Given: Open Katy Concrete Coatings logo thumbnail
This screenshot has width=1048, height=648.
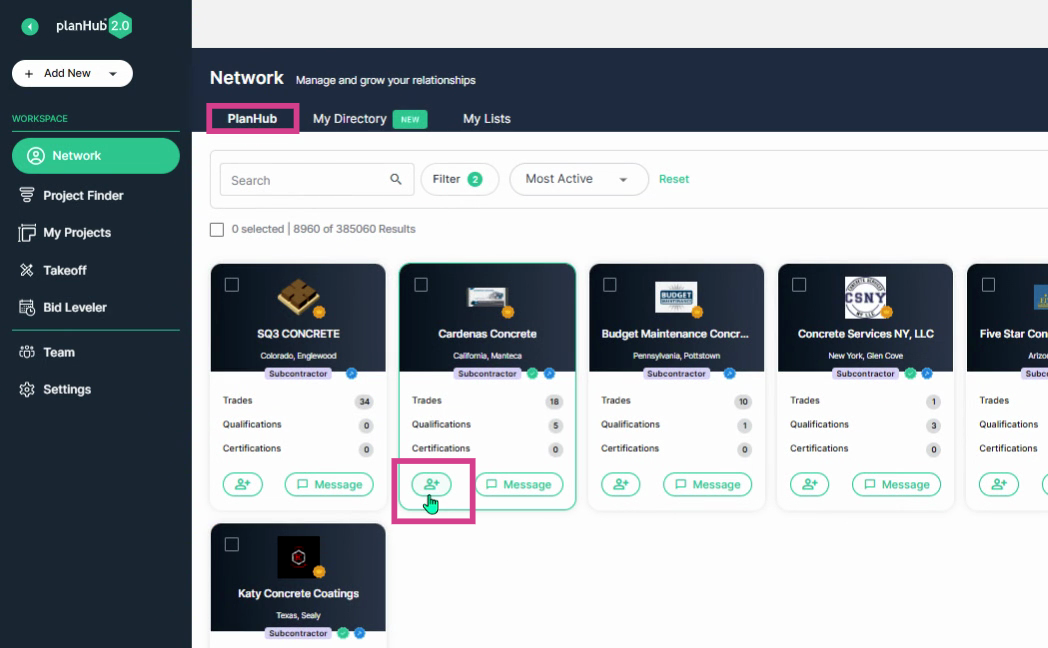Looking at the screenshot, I should [x=298, y=556].
